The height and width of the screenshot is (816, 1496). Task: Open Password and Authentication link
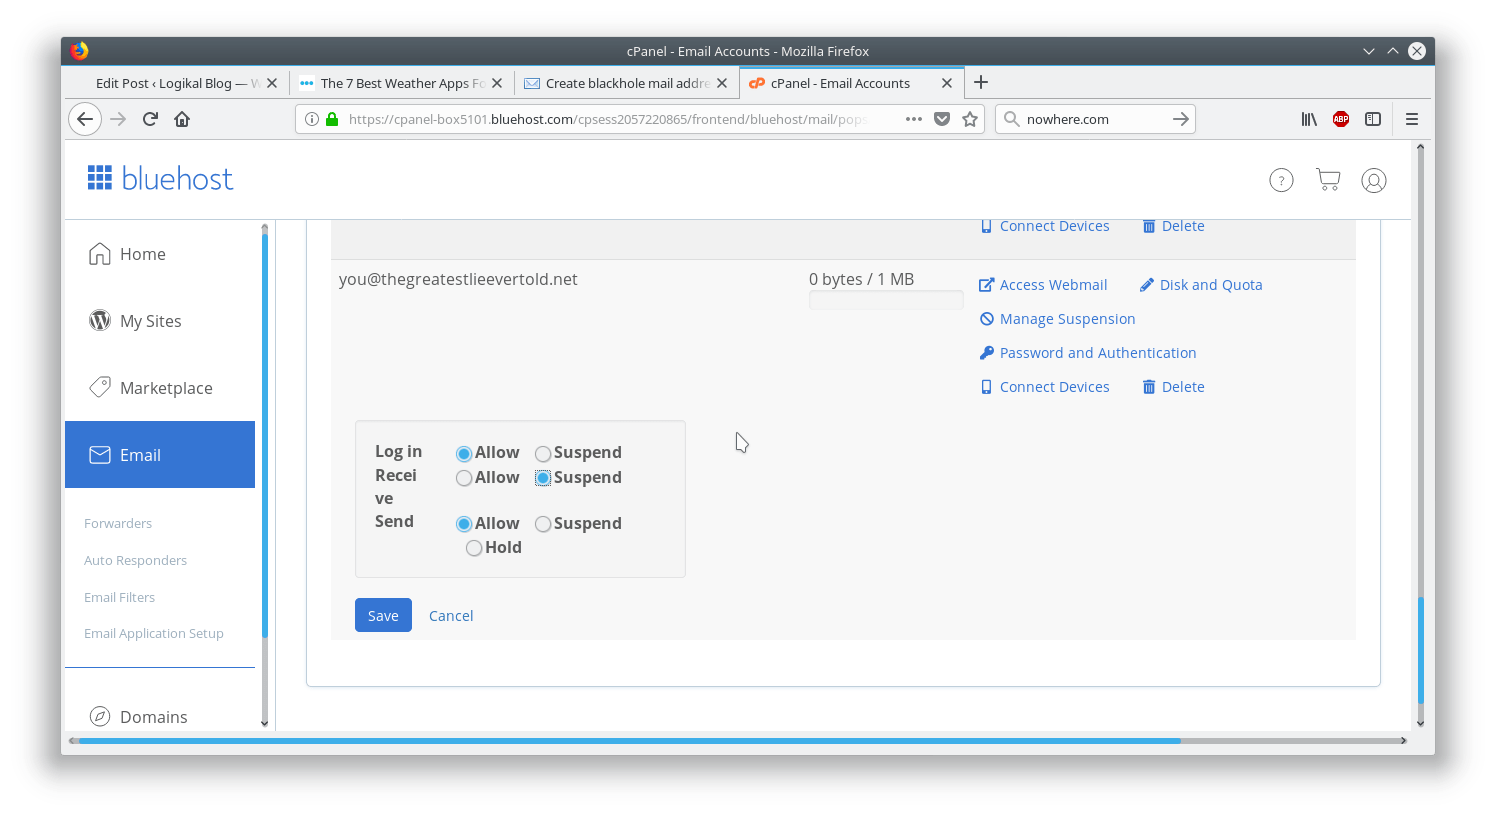1087,353
